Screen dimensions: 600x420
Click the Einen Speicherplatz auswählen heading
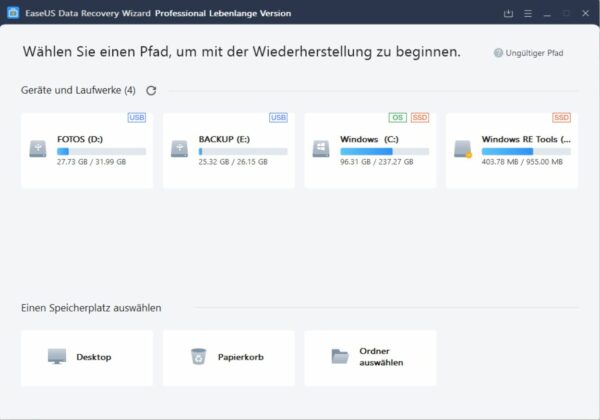pyautogui.click(x=91, y=308)
